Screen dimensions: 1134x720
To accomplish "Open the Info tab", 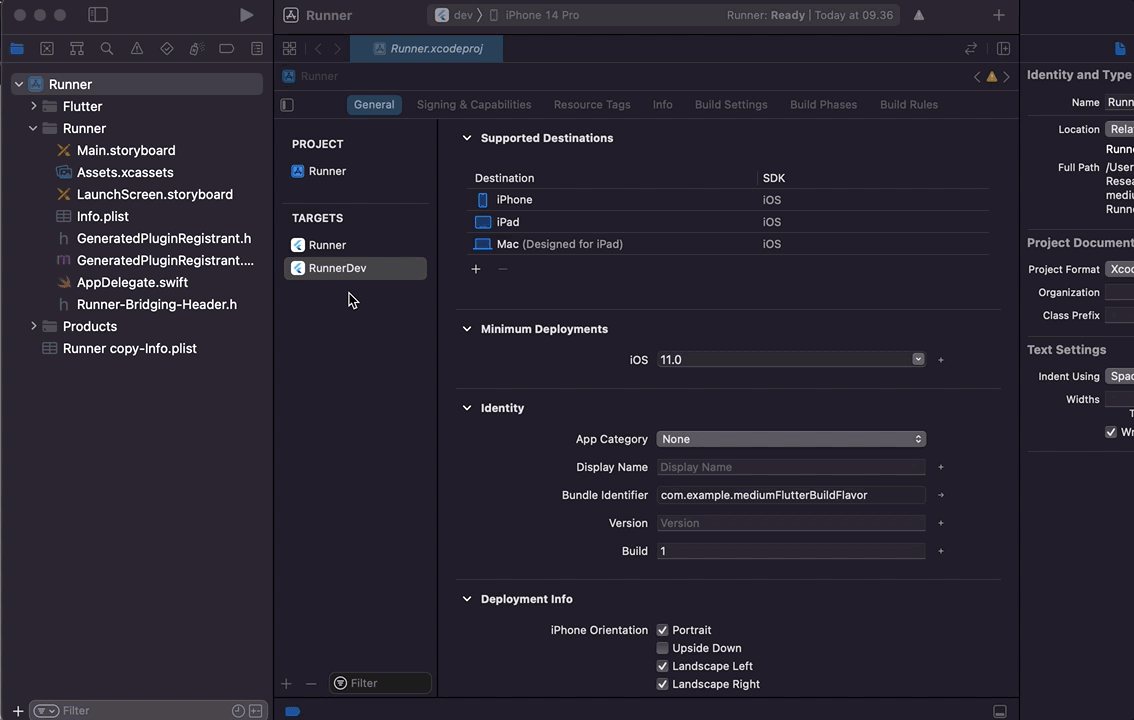I will 662,105.
